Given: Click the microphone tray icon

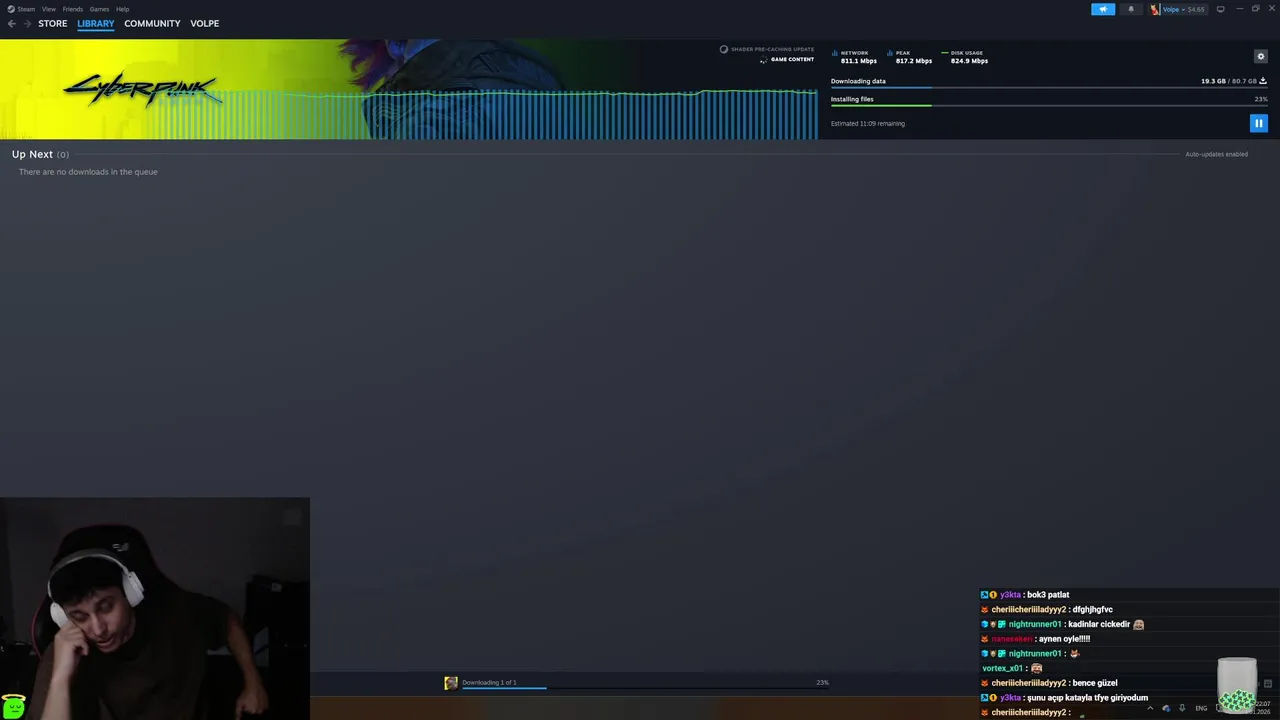Looking at the screenshot, I should [1182, 708].
